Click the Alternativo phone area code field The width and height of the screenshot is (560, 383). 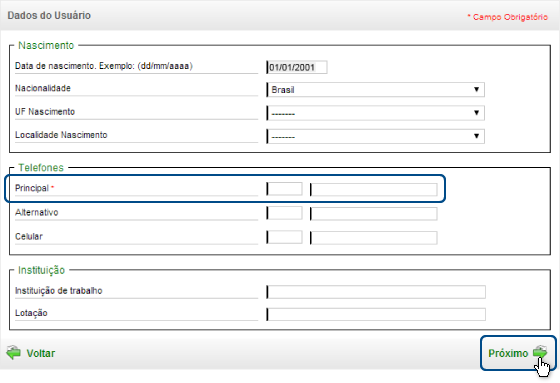point(284,213)
